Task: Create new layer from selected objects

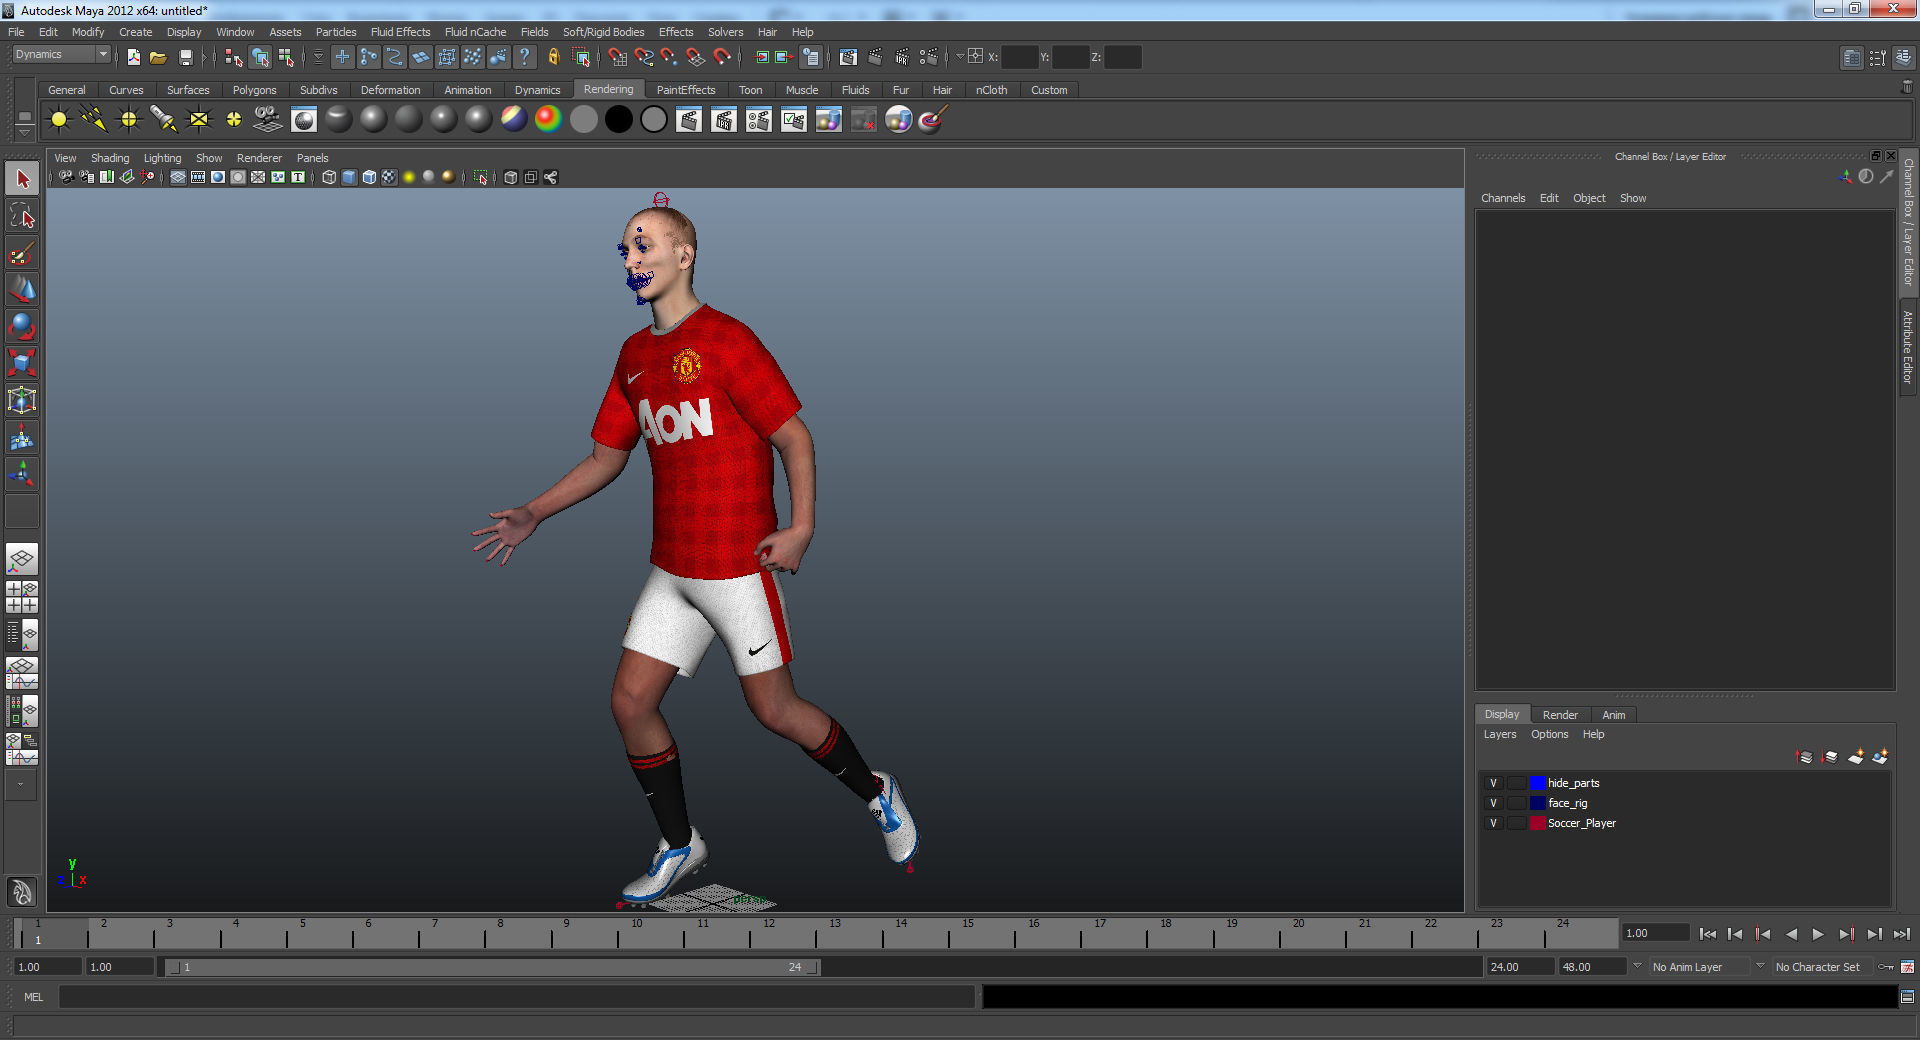Action: (x=1880, y=757)
